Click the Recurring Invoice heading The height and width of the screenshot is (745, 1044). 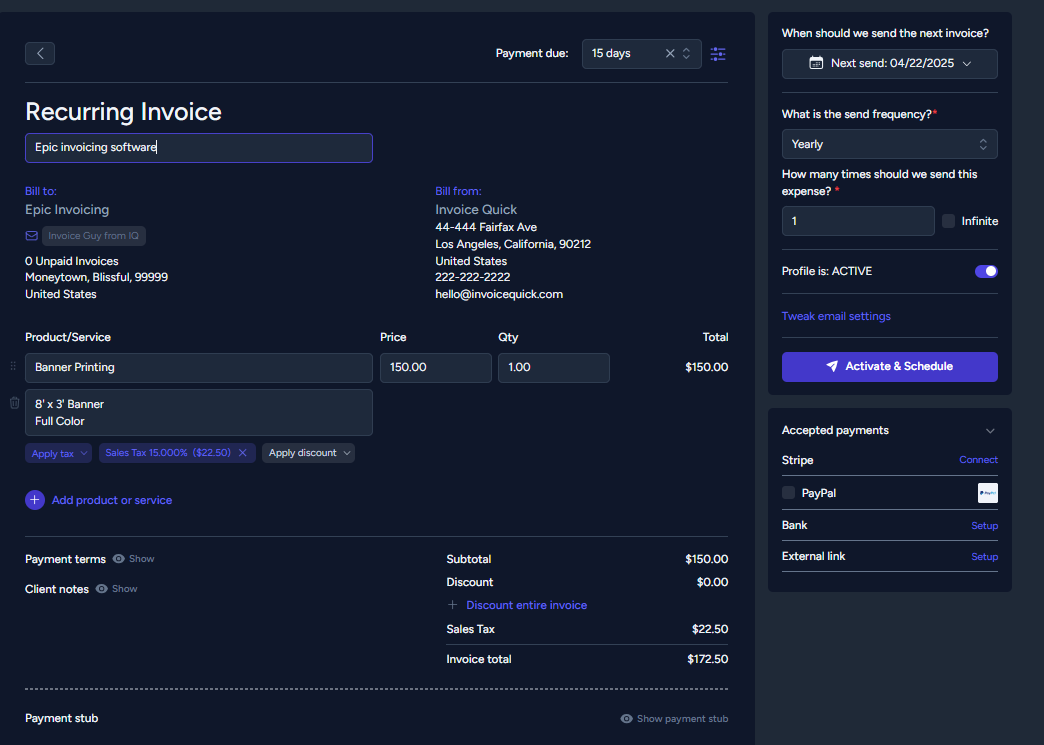123,112
